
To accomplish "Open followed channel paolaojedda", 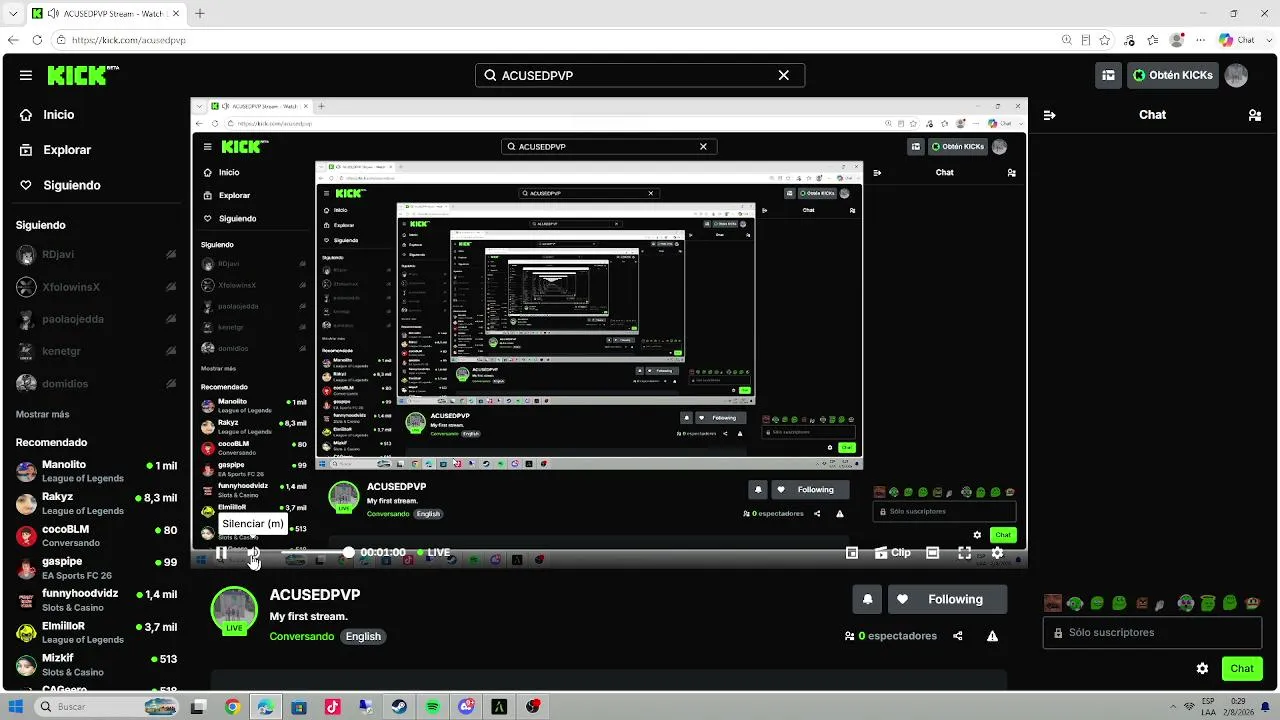I will 96,319.
